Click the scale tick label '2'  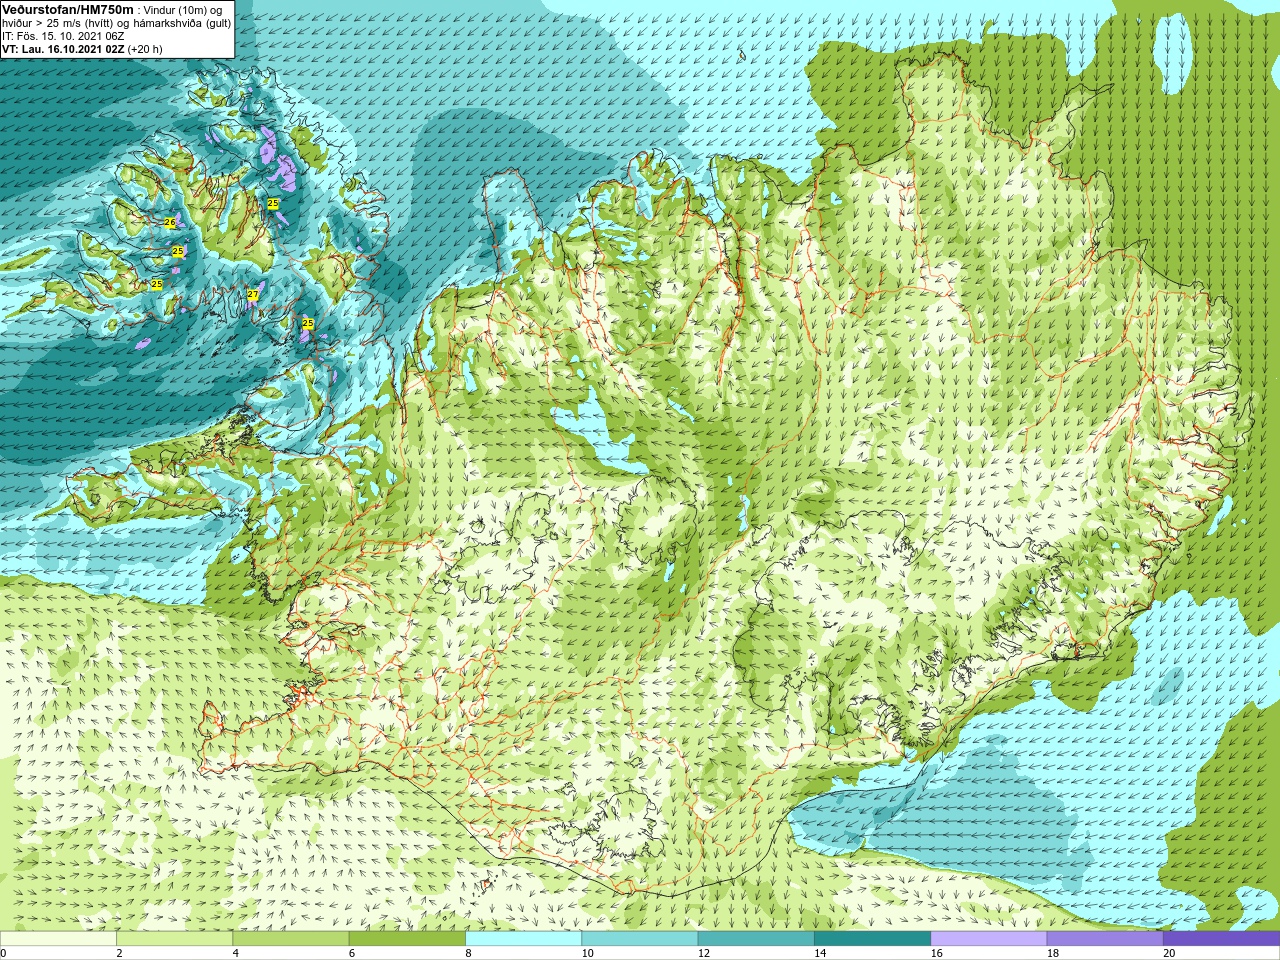(x=119, y=953)
